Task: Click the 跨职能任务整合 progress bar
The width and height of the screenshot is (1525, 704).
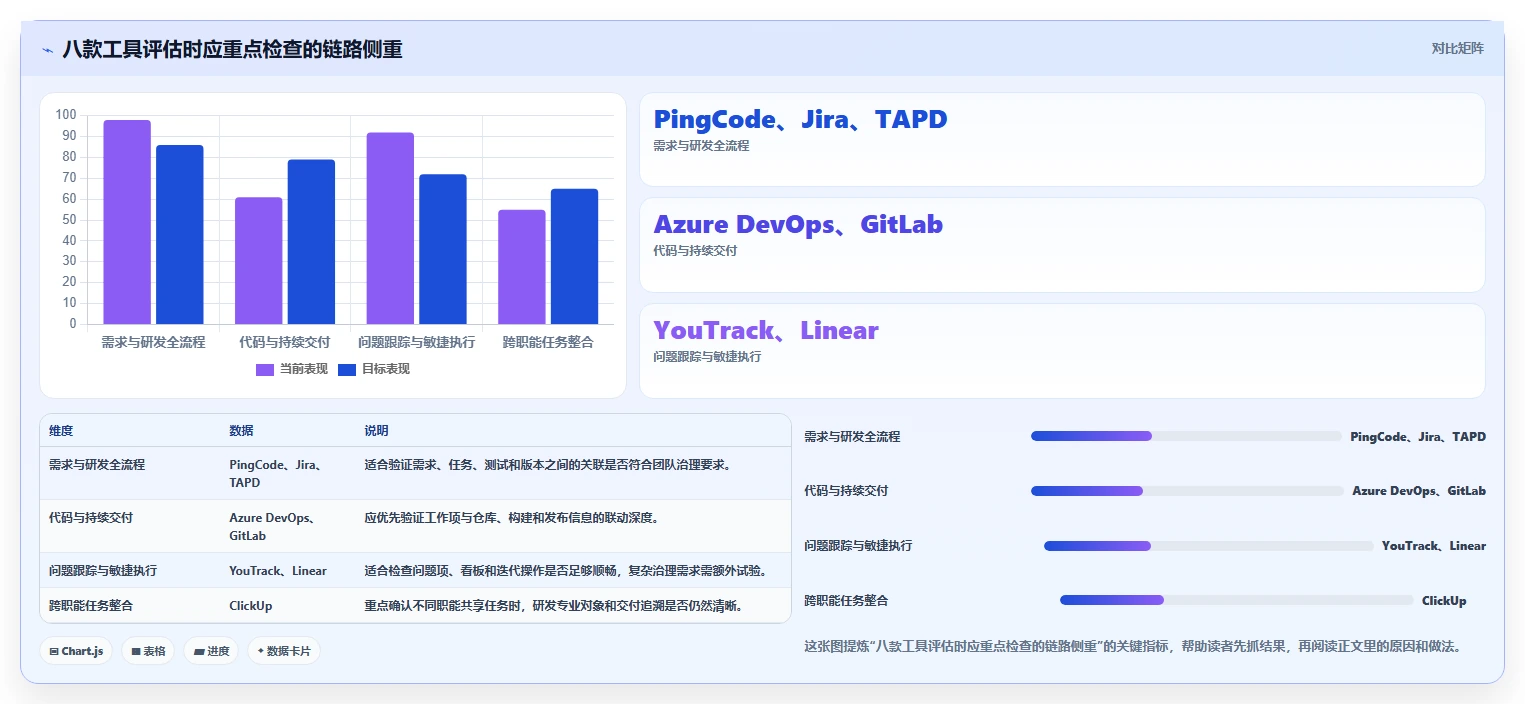Action: 1236,600
